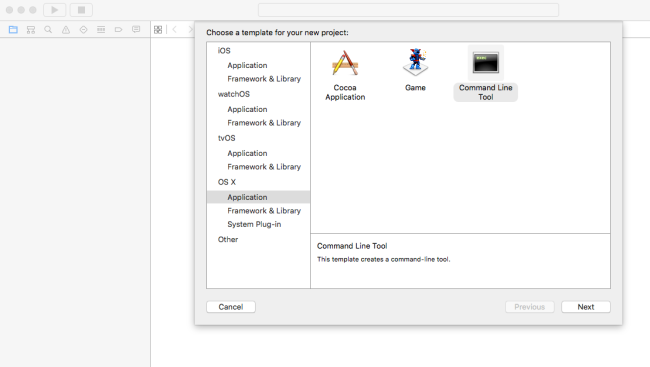
Task: Select the Command Line Tool template
Action: tap(485, 73)
